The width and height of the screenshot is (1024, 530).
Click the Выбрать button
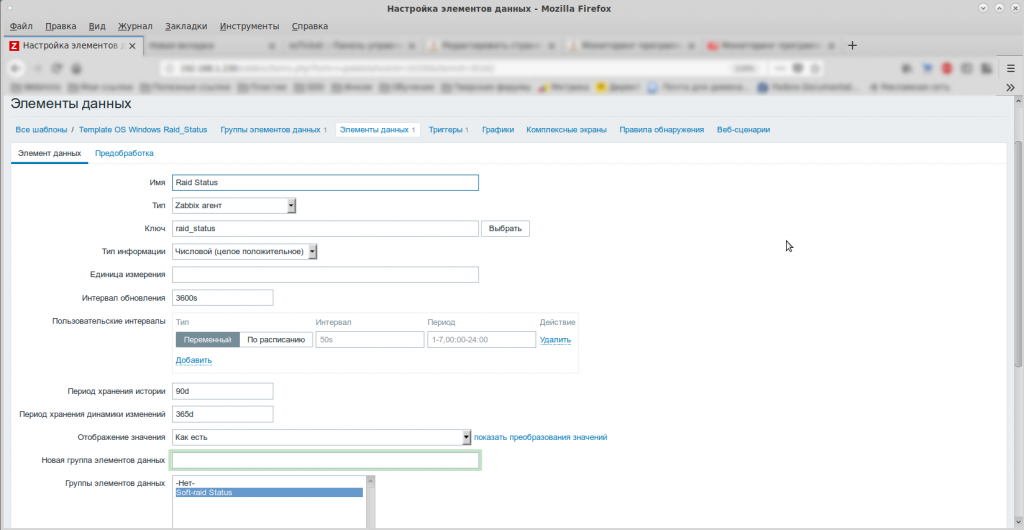[505, 228]
